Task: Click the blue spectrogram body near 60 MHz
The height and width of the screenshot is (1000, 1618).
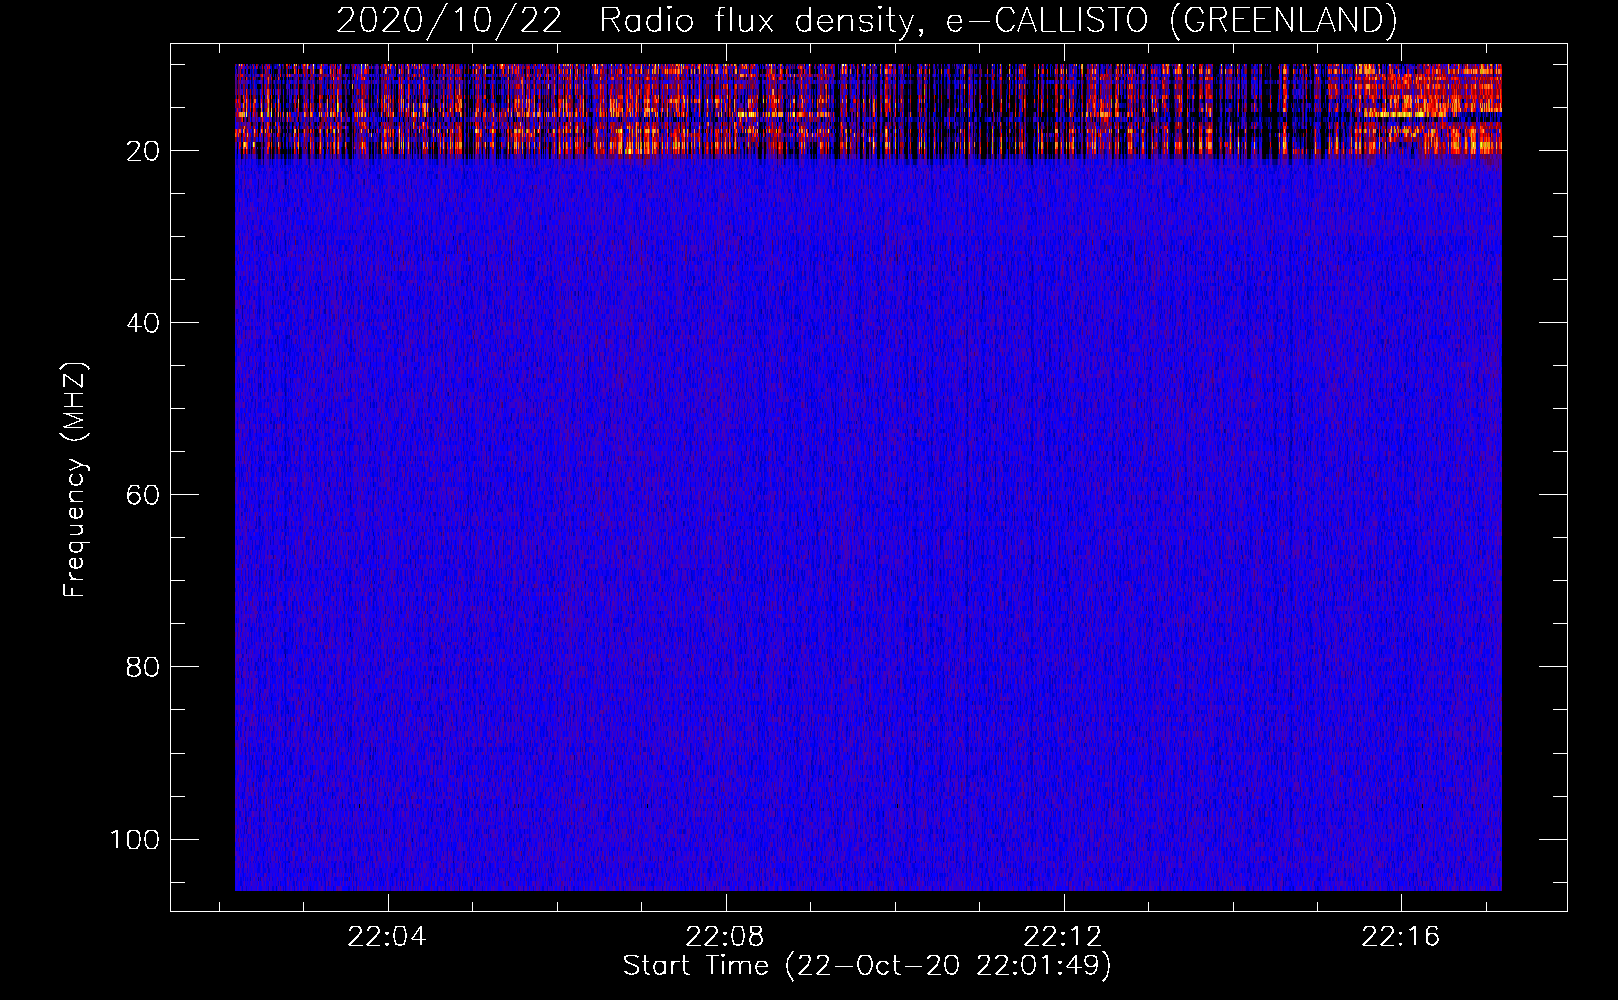Action: pos(868,495)
